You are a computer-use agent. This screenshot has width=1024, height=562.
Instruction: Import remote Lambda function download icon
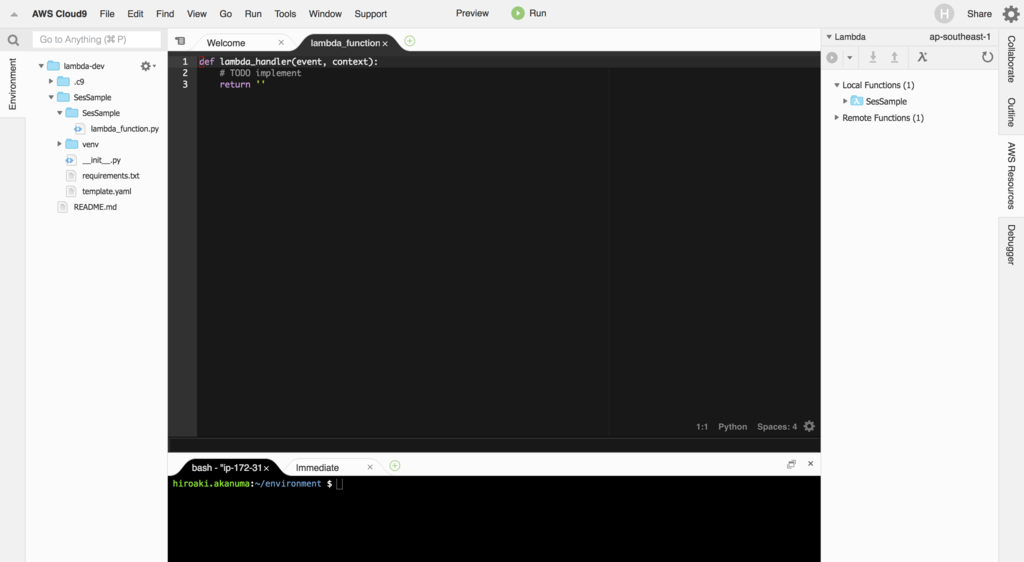872,57
